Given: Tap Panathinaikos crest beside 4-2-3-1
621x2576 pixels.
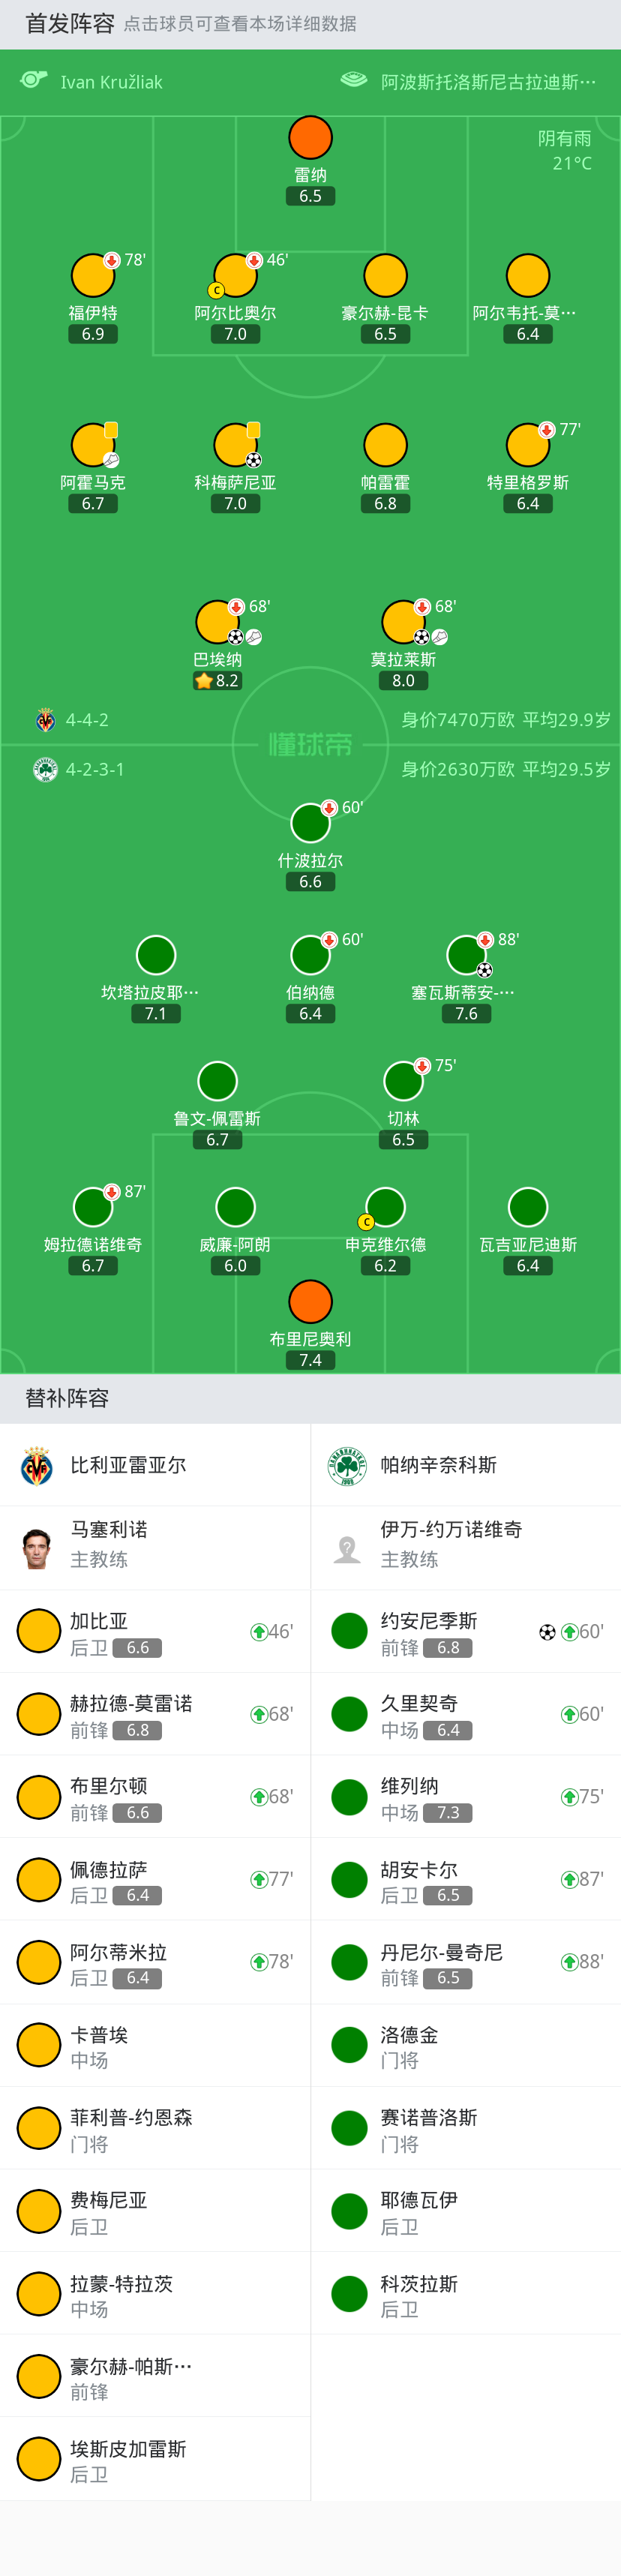Looking at the screenshot, I should 45,769.
